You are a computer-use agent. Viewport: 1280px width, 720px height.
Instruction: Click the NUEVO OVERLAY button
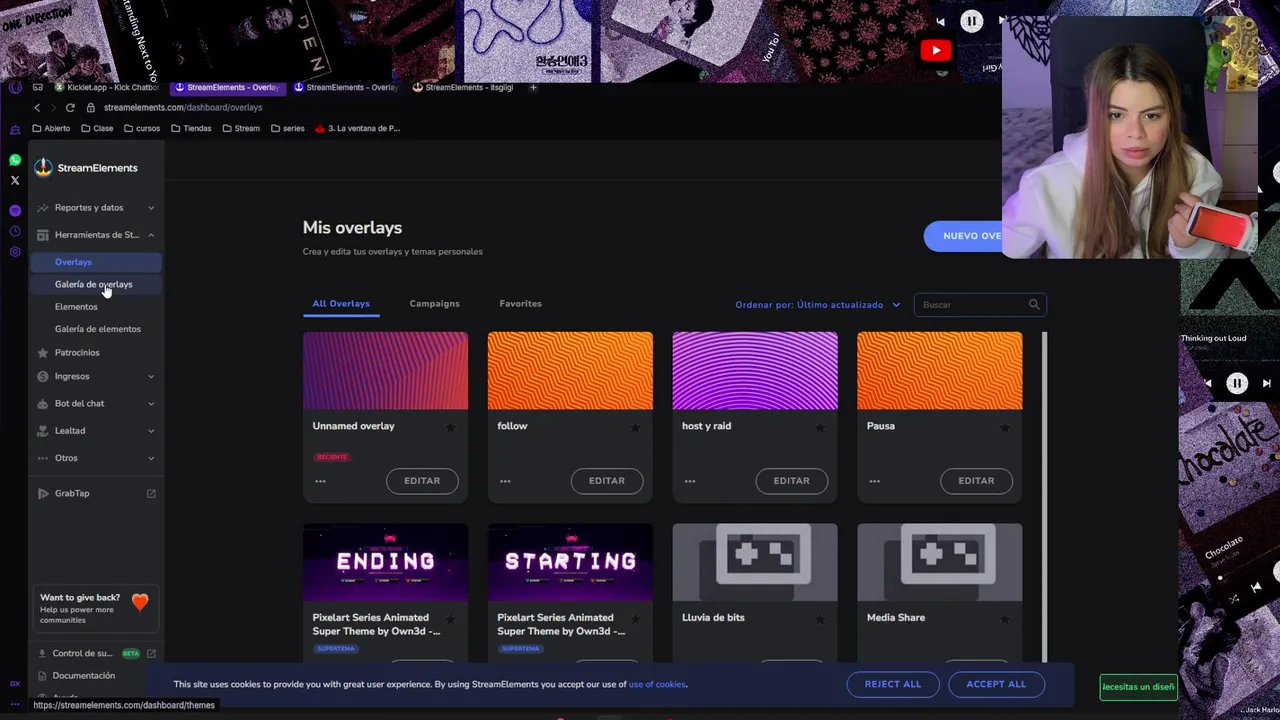pos(963,236)
